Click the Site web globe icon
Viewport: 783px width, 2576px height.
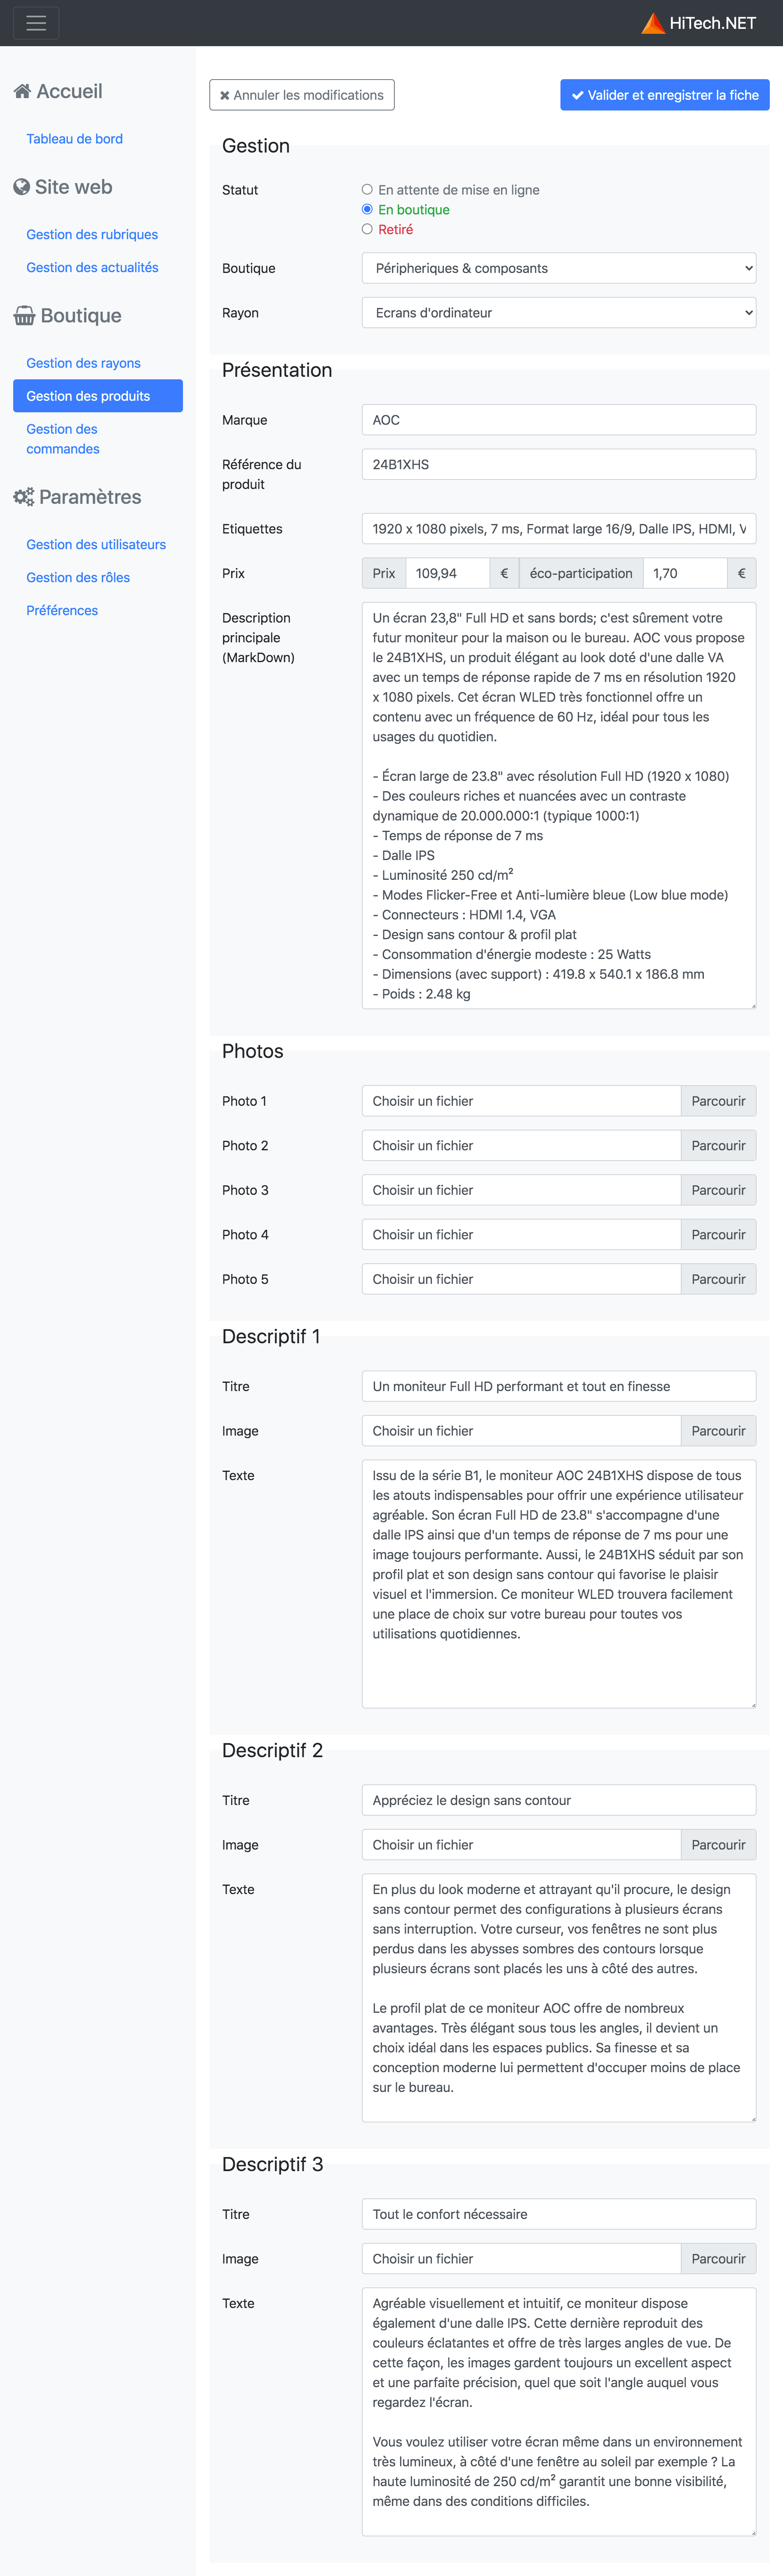pos(21,187)
